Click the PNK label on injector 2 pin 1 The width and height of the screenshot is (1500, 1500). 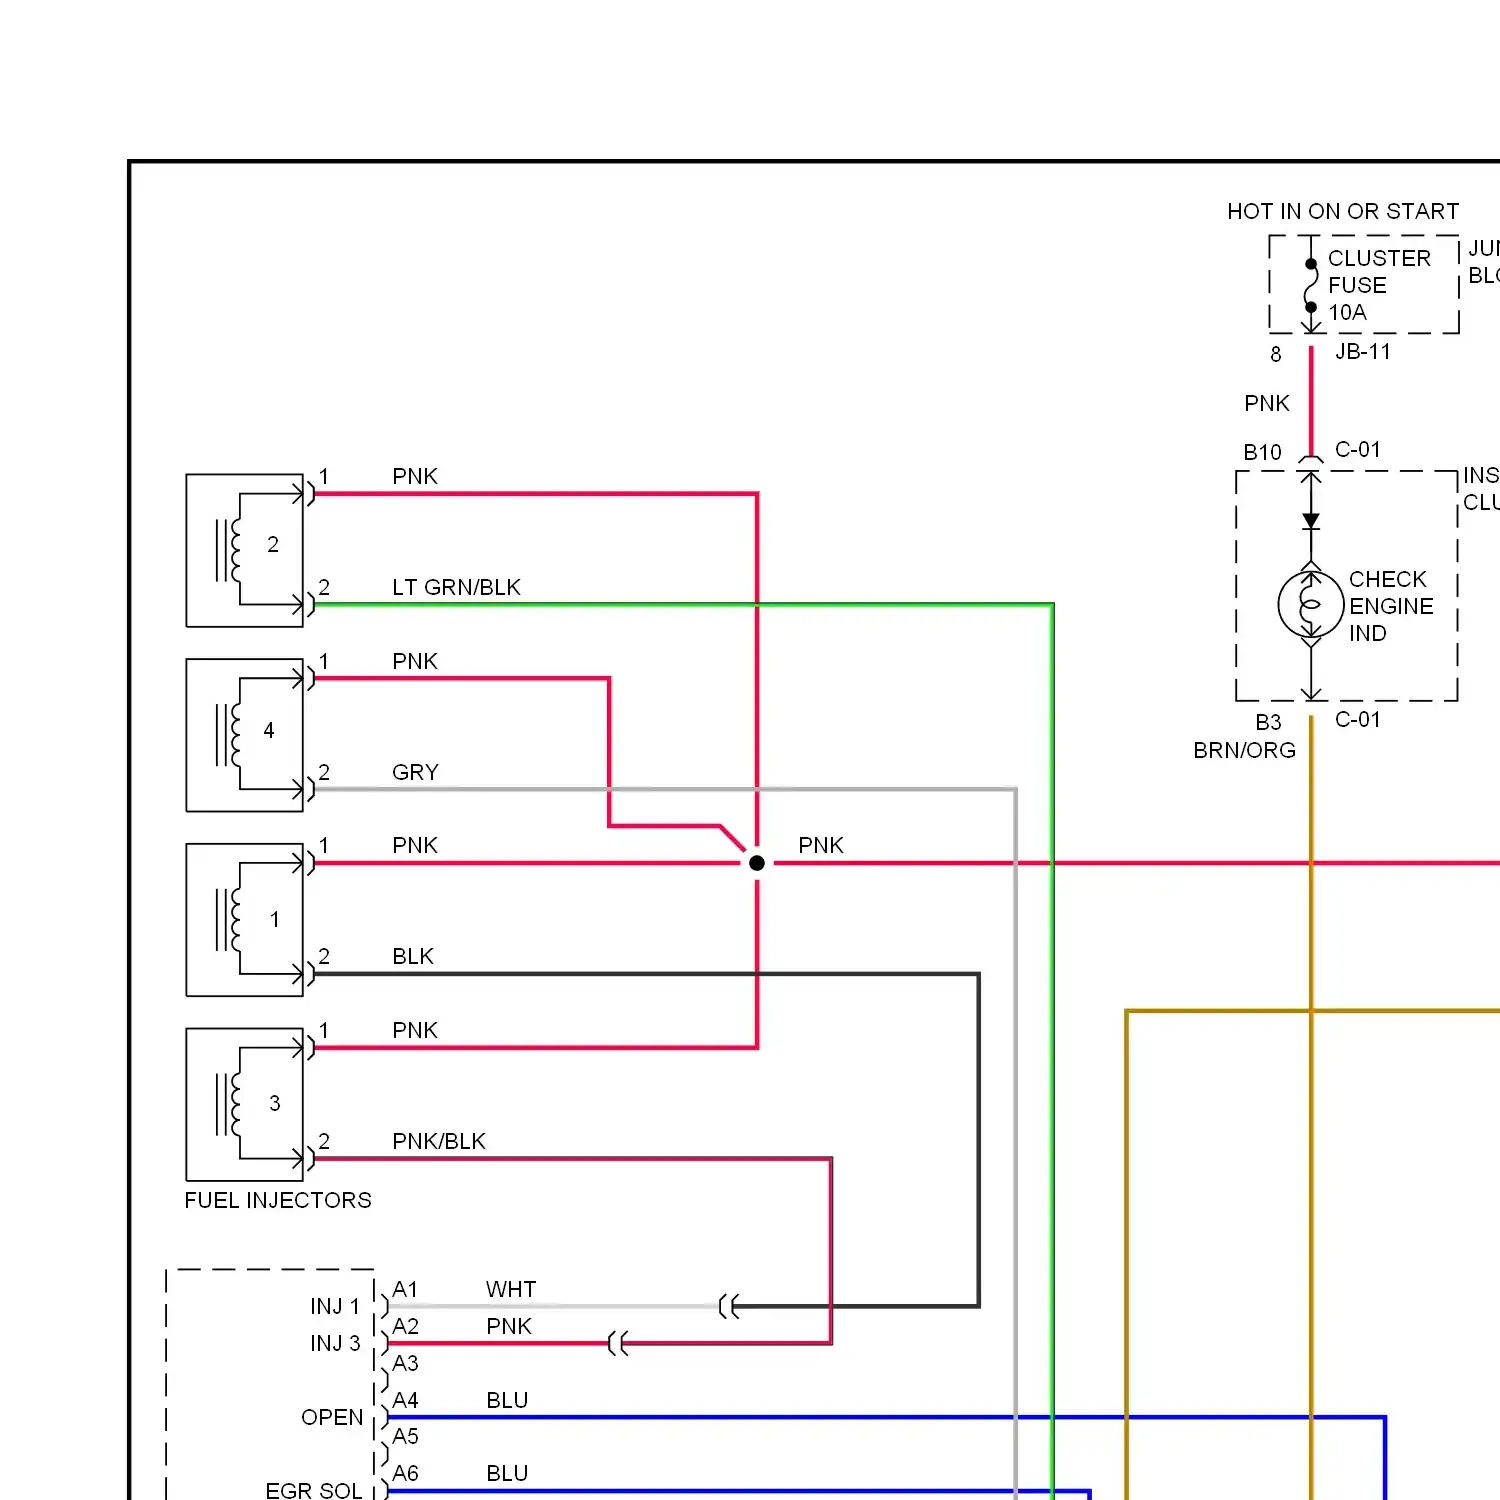(415, 477)
